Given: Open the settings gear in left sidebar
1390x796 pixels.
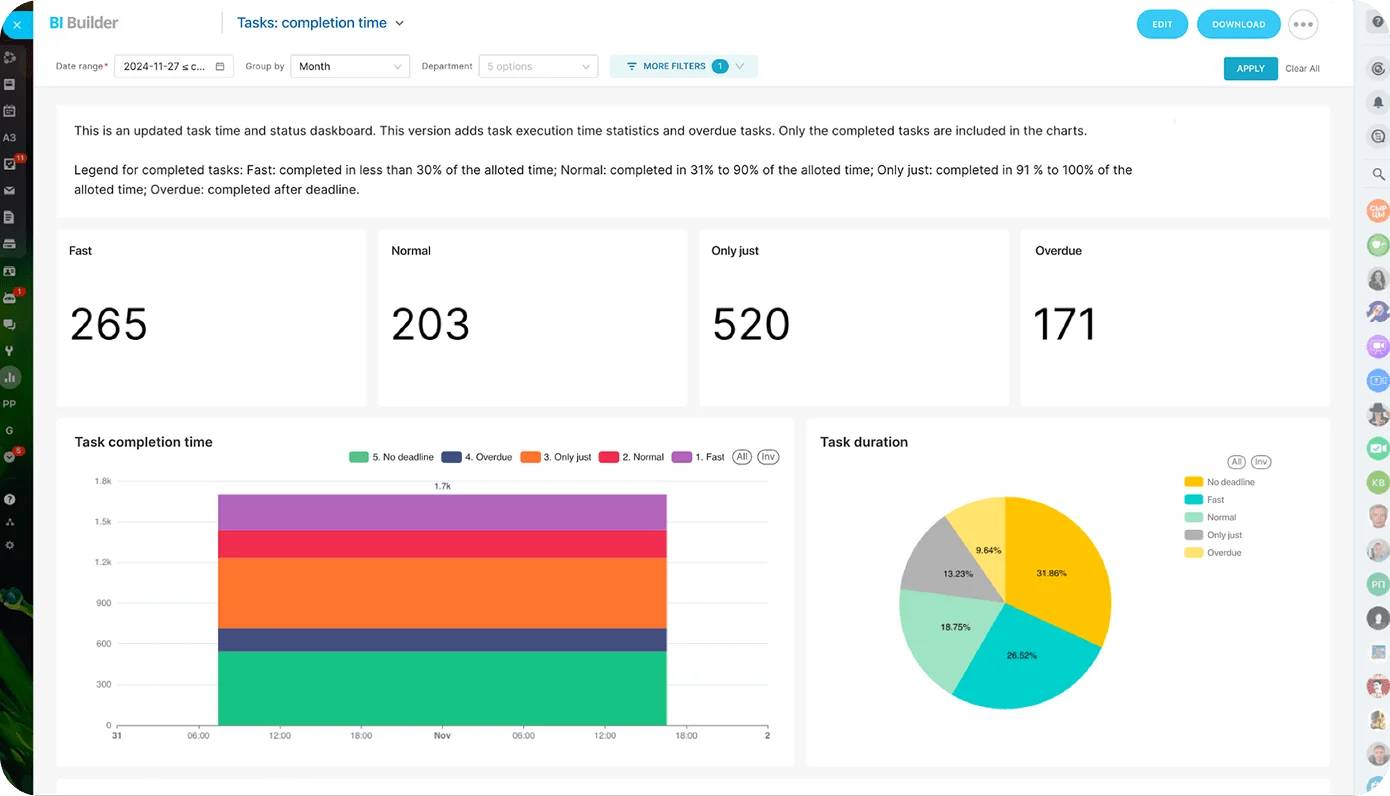Looking at the screenshot, I should (x=10, y=545).
